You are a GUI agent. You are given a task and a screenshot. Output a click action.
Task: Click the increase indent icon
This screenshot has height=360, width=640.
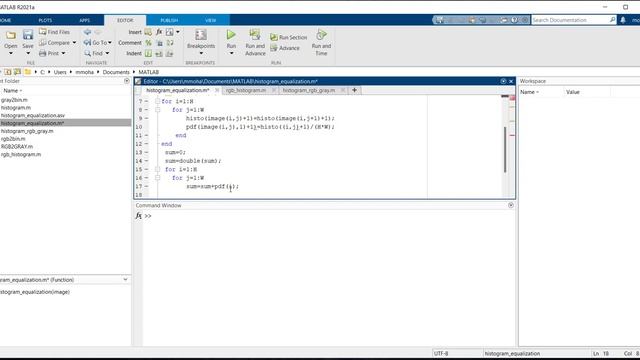tap(159, 53)
